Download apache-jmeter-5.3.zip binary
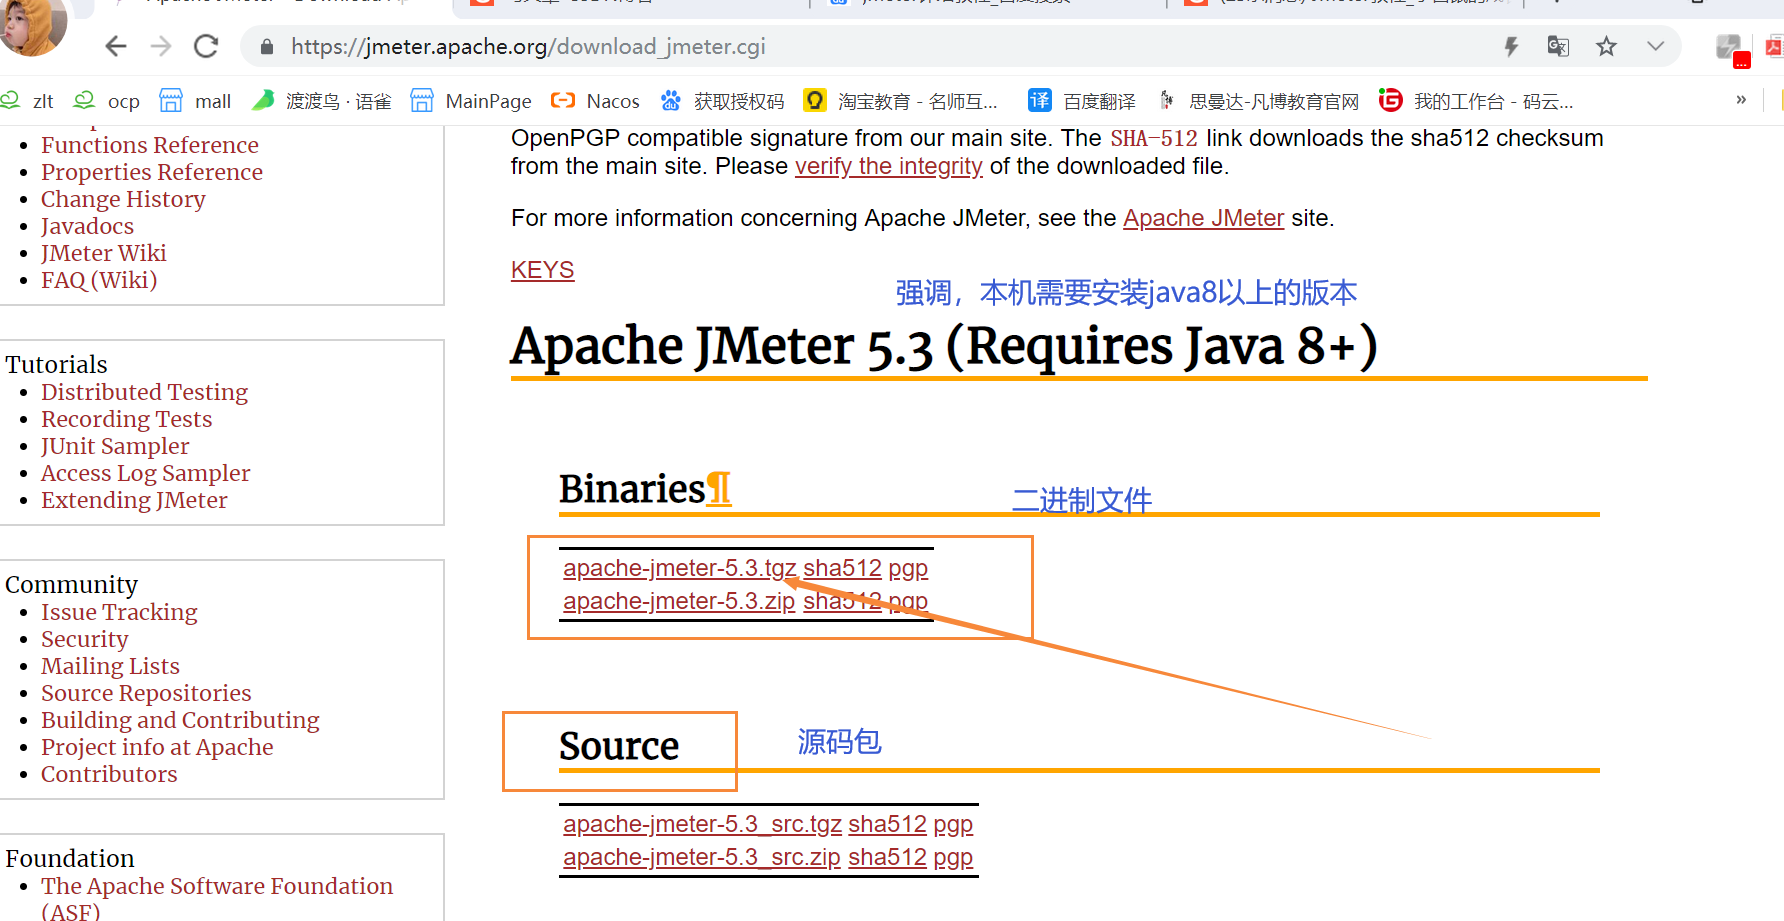 pyautogui.click(x=678, y=601)
